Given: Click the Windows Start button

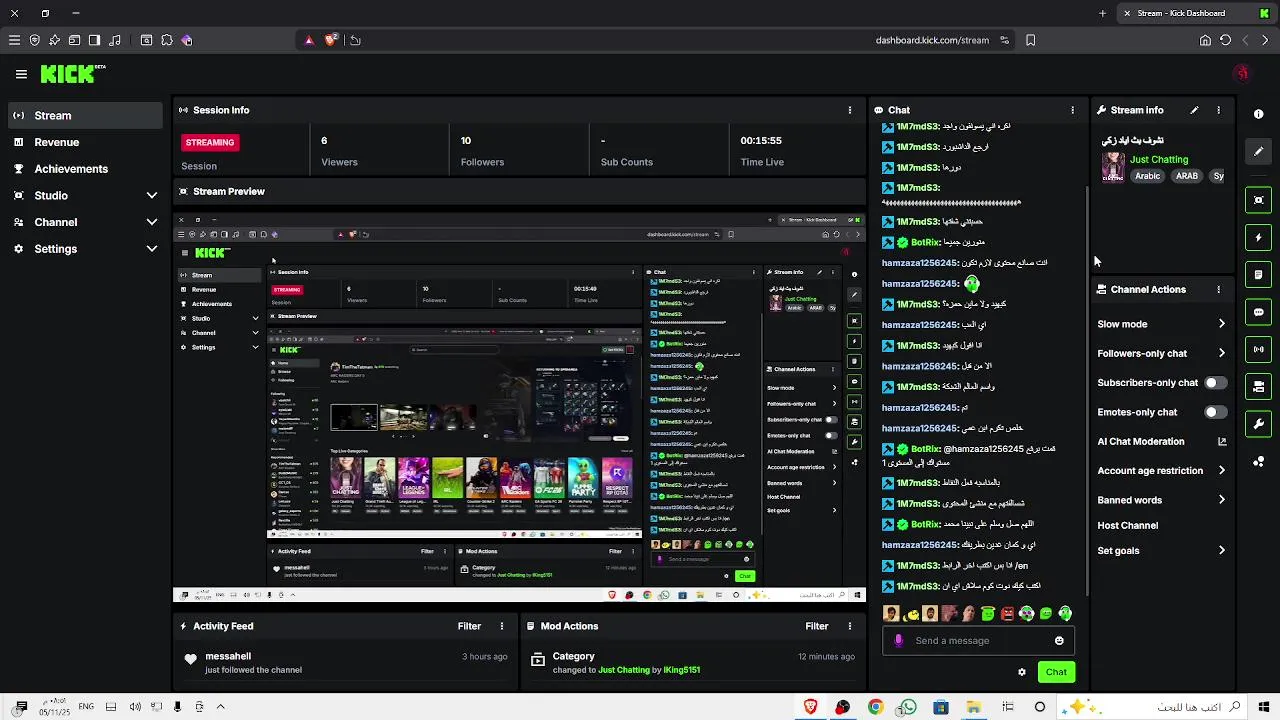Looking at the screenshot, I should click(1264, 707).
